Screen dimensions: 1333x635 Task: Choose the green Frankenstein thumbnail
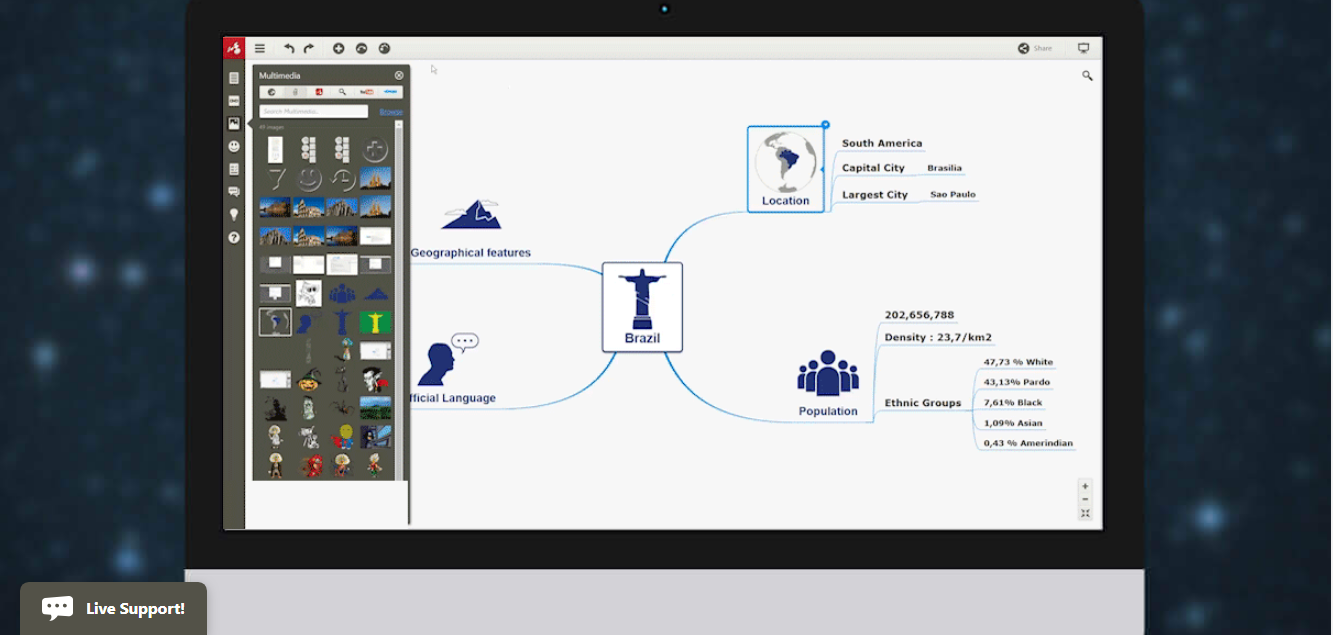(309, 408)
